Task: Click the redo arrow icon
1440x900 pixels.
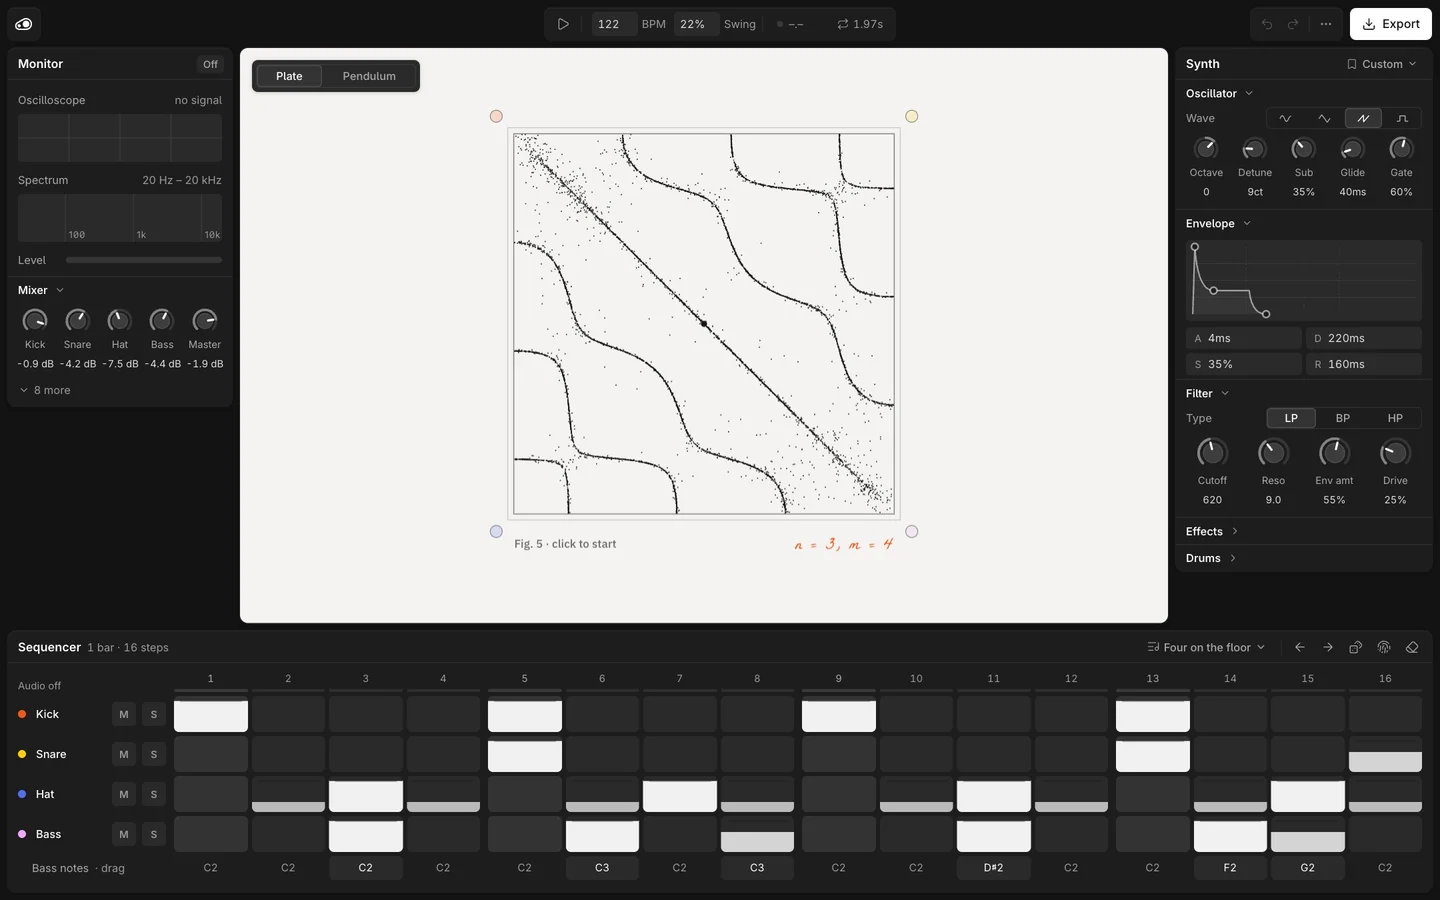Action: [x=1293, y=24]
